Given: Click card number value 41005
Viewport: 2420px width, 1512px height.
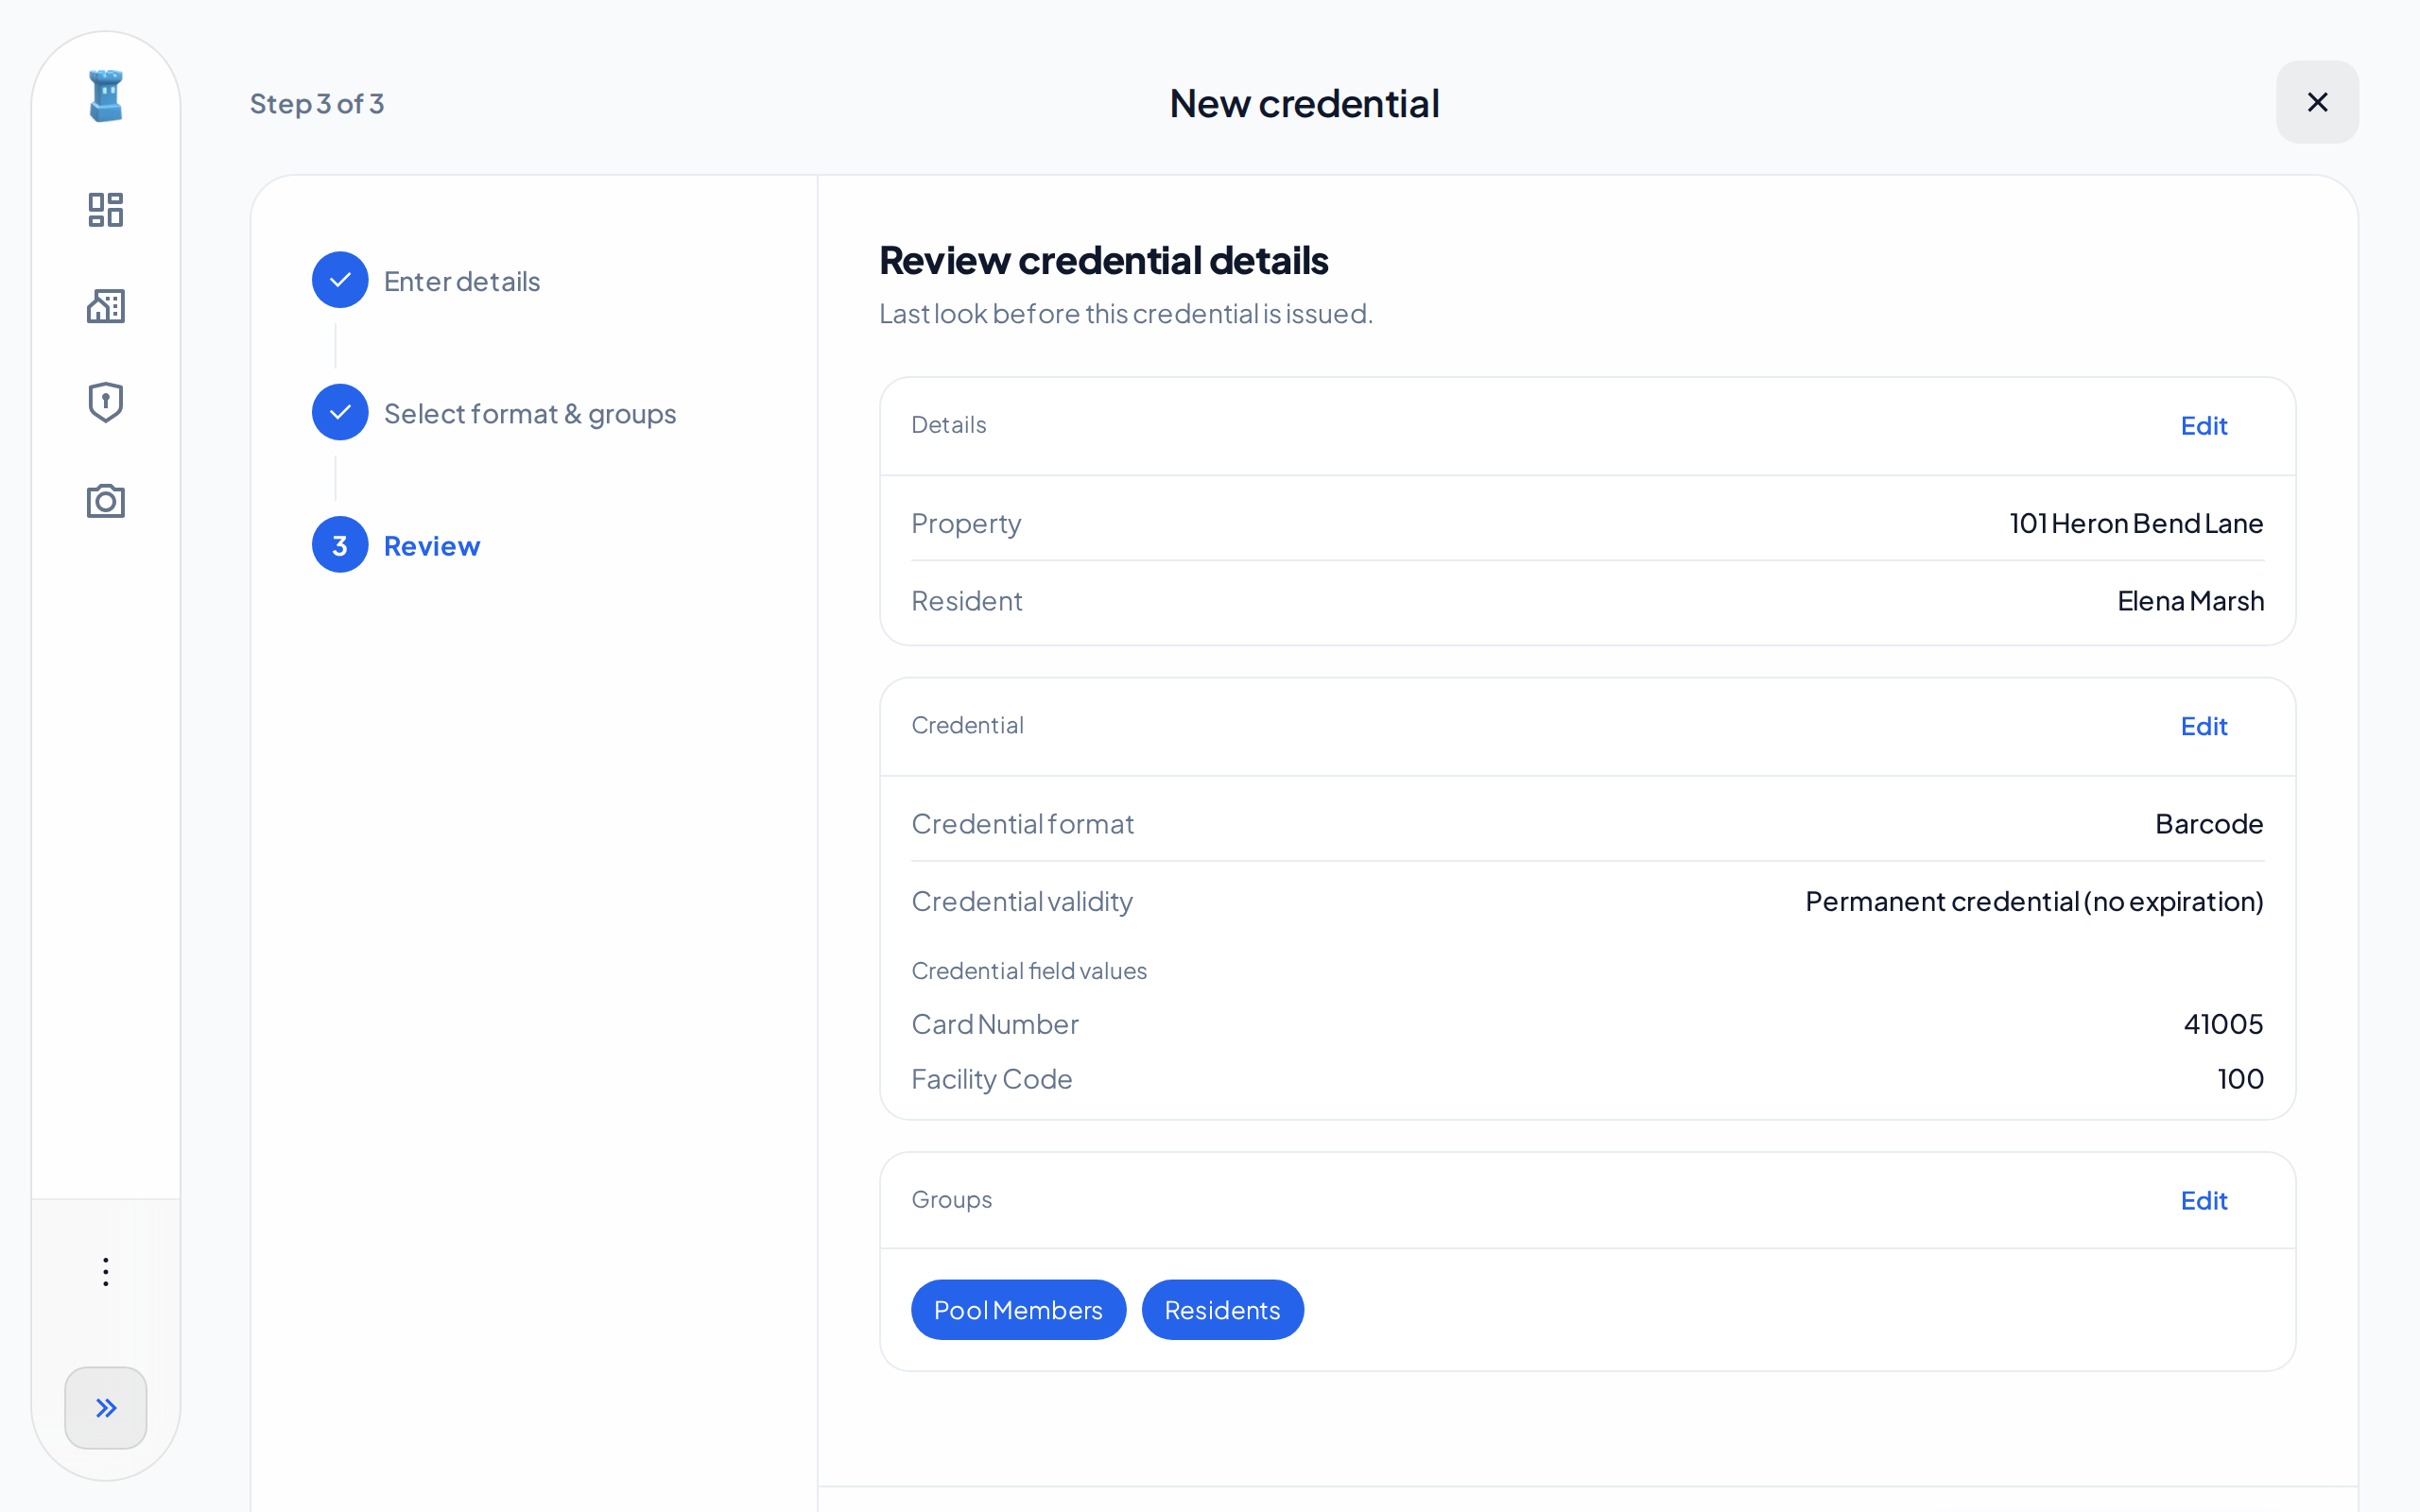Looking at the screenshot, I should click(x=2223, y=1024).
